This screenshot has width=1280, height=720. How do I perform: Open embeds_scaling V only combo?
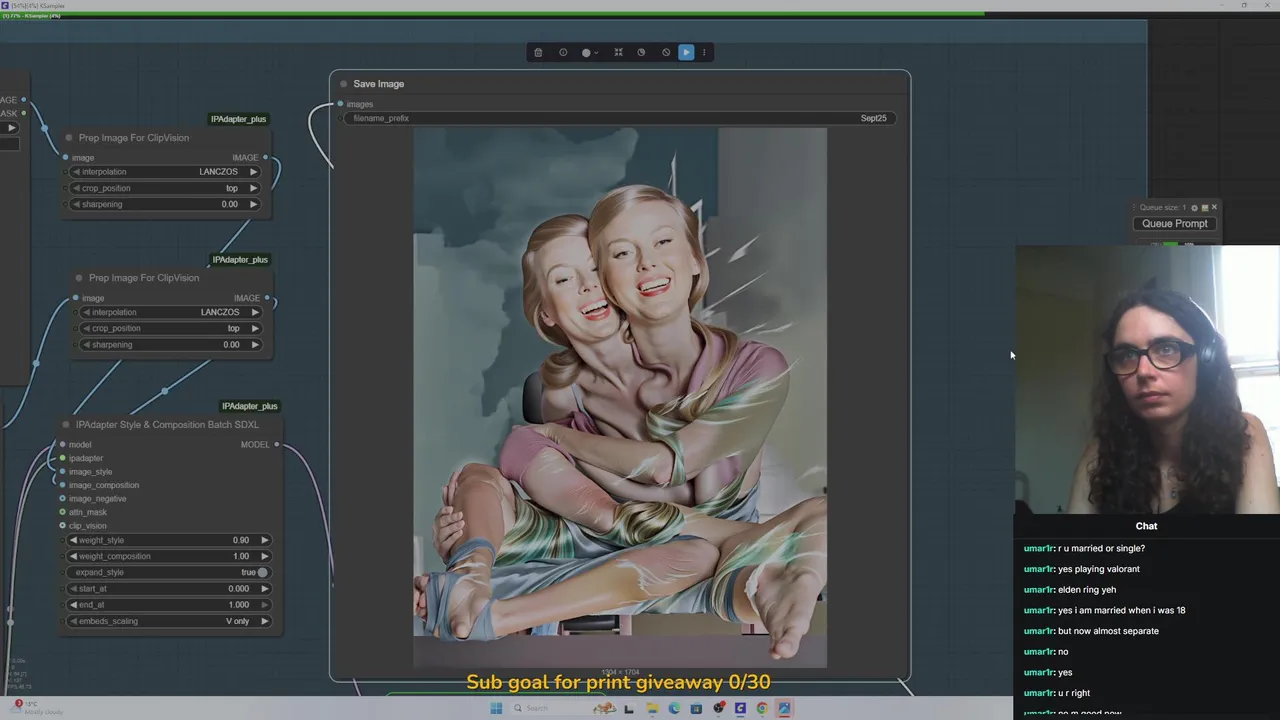click(x=169, y=621)
